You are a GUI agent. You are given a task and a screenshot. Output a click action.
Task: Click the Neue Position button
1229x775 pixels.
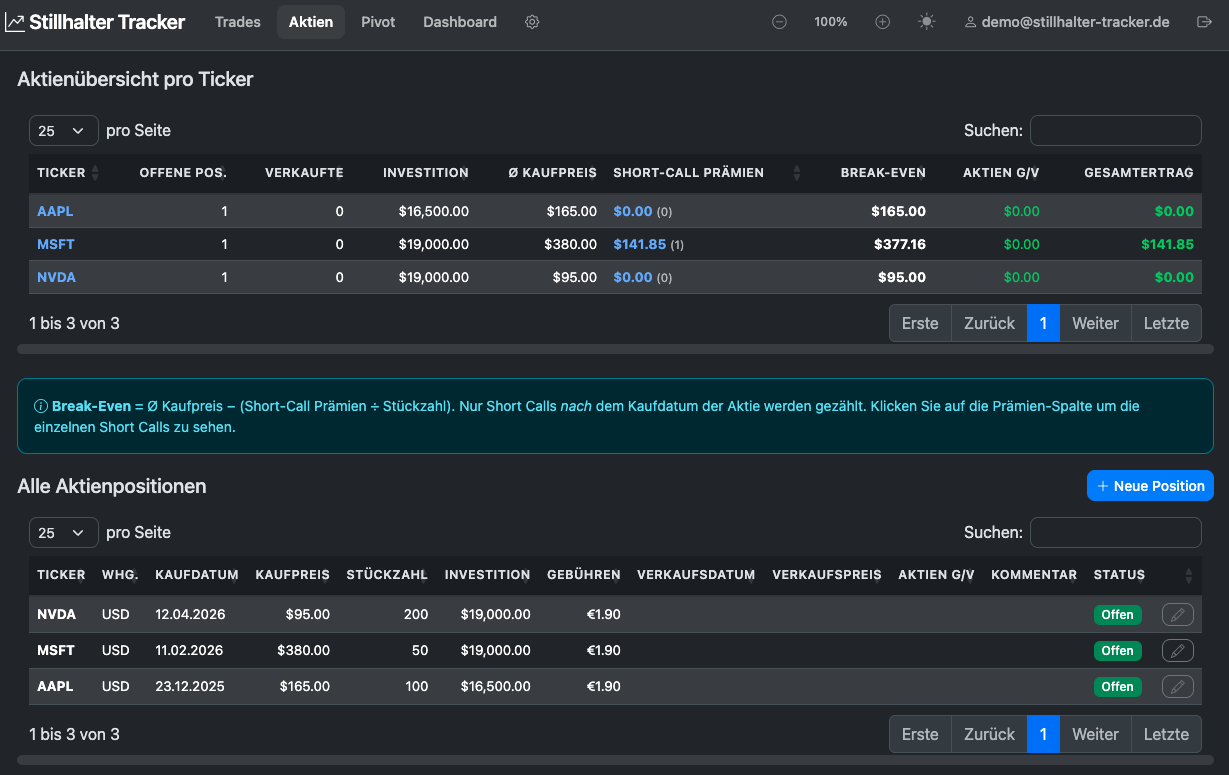click(x=1150, y=486)
